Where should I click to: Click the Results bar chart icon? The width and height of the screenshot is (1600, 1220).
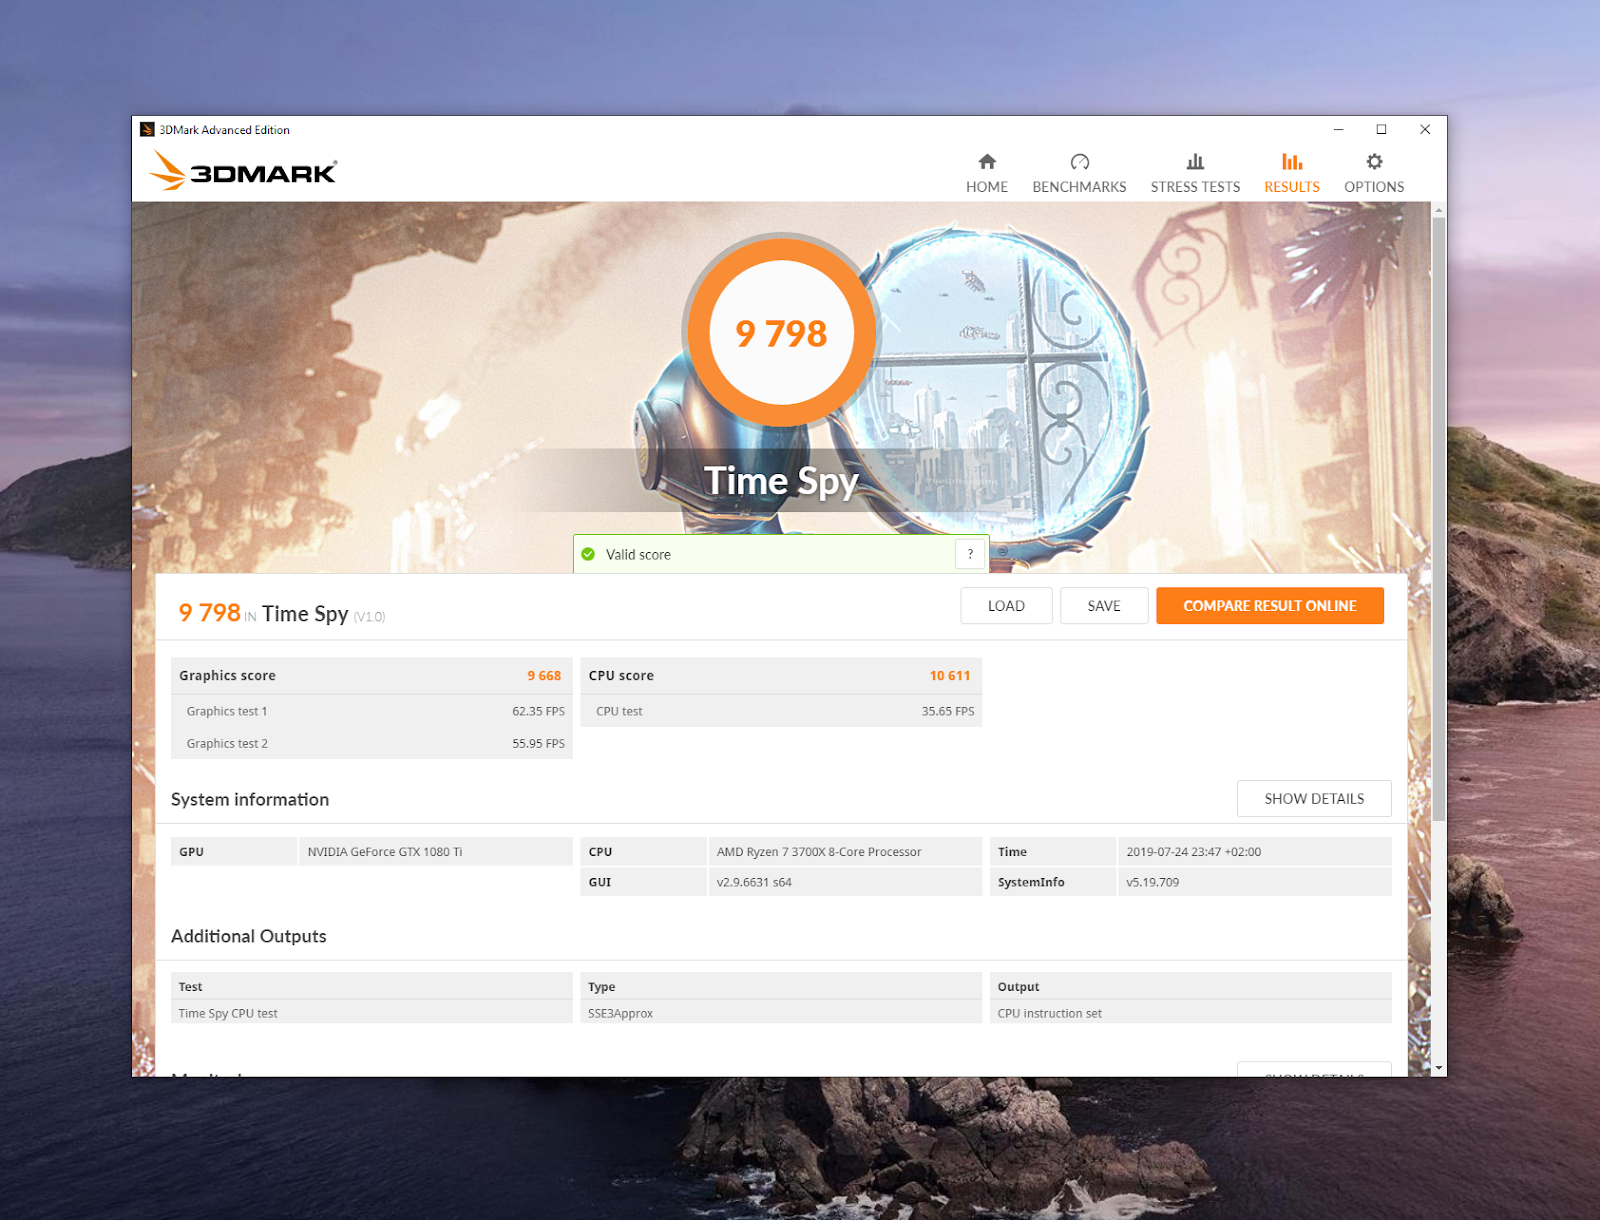click(x=1292, y=162)
